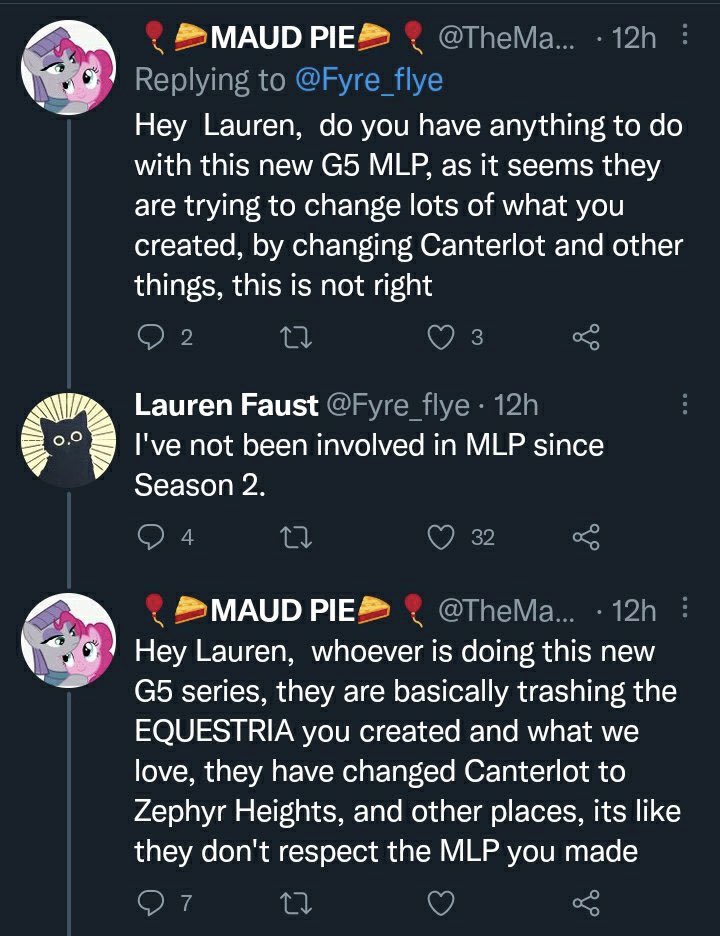
Task: Like the first Maud Pie tweet
Action: pos(441,337)
